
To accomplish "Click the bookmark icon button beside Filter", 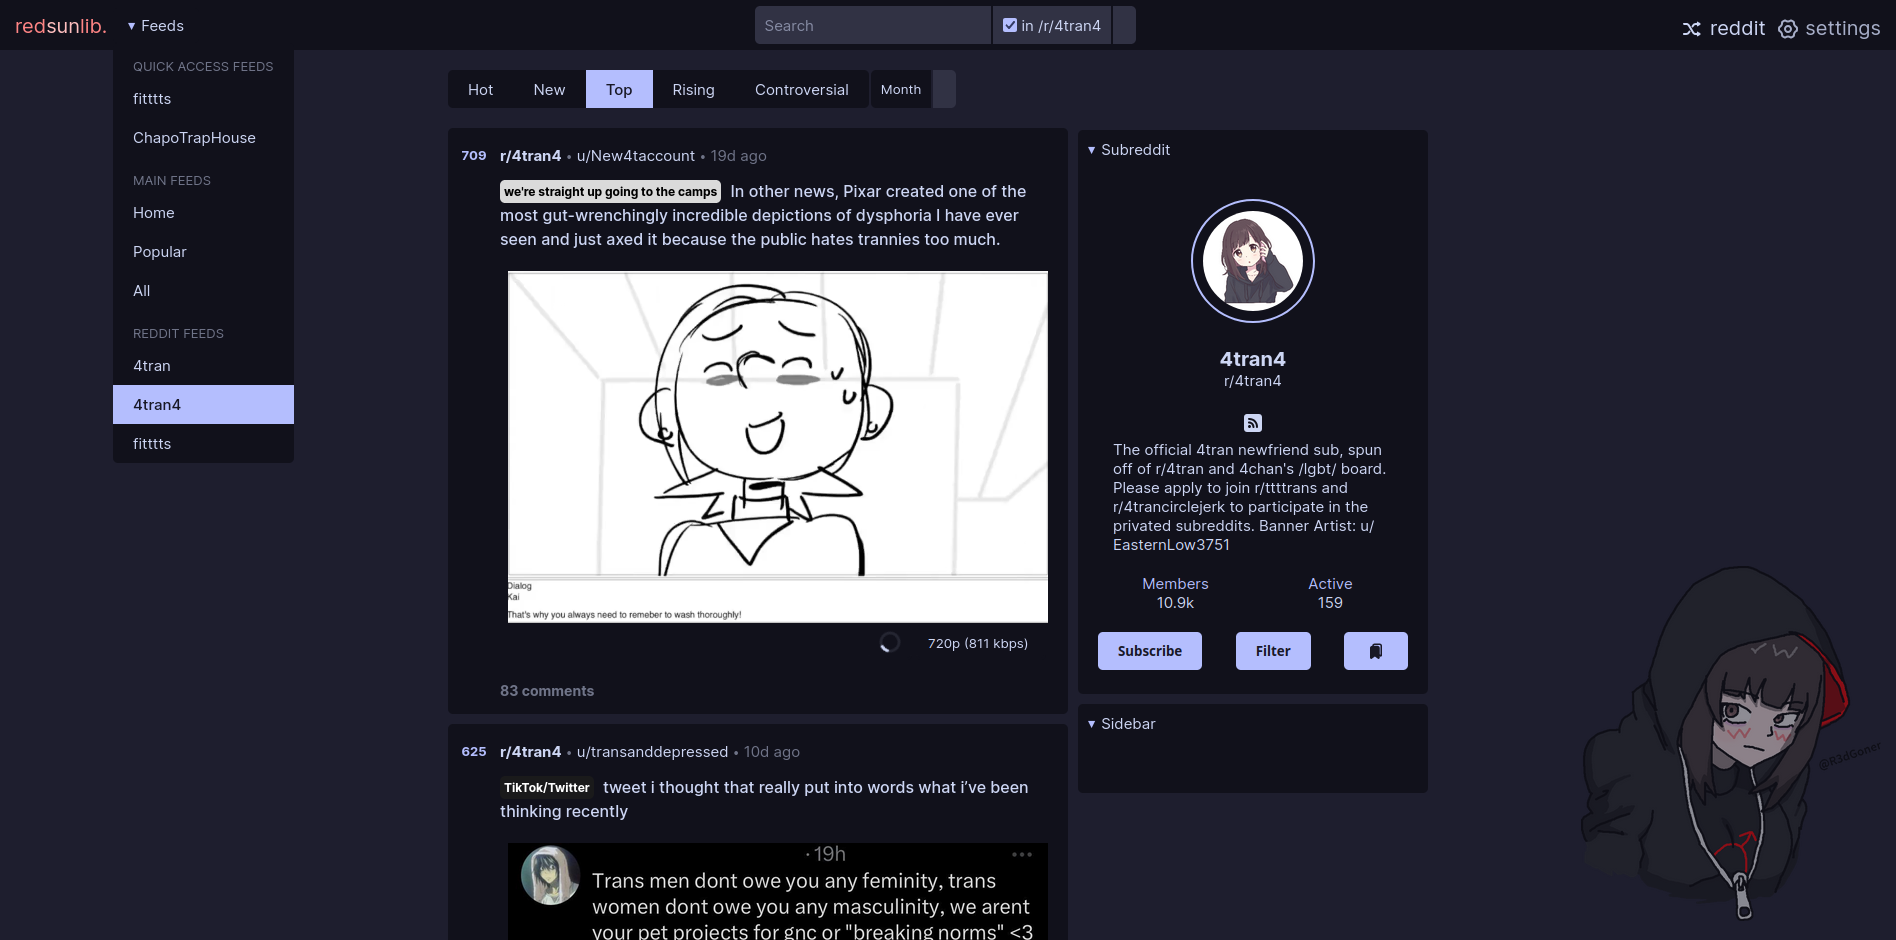I will [1375, 651].
